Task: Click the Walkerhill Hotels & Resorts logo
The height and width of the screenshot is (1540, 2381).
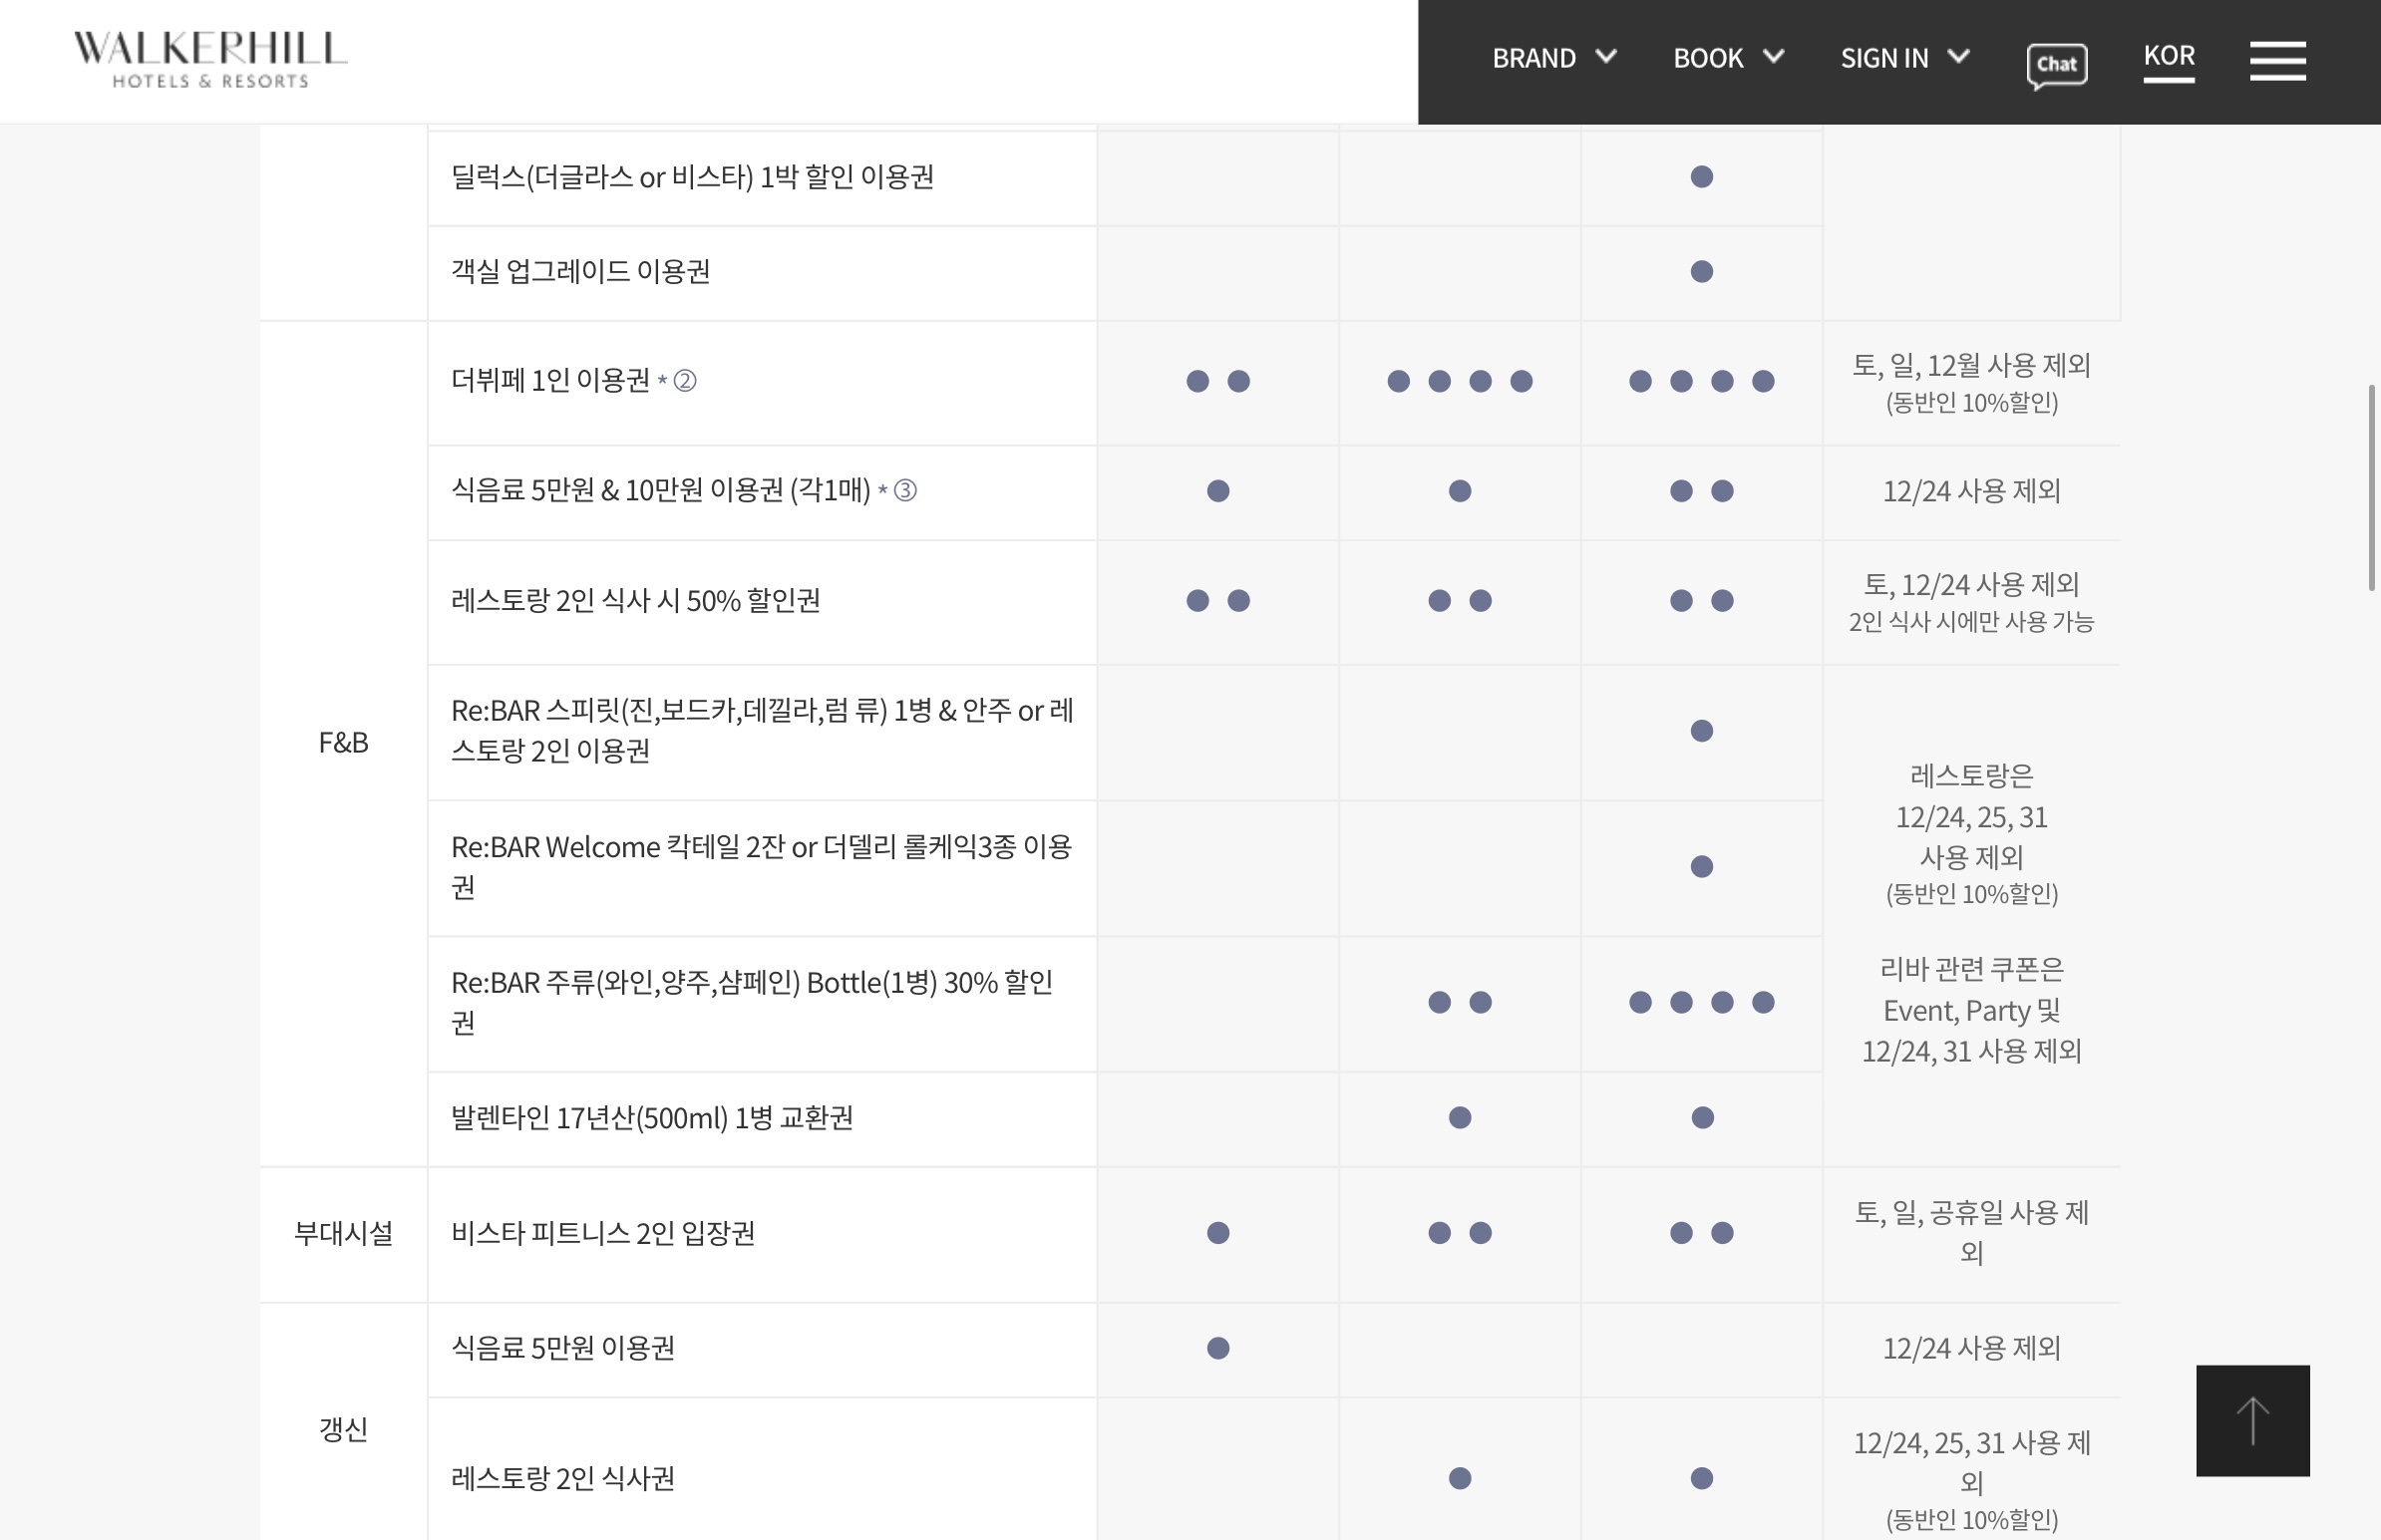Action: [x=210, y=60]
